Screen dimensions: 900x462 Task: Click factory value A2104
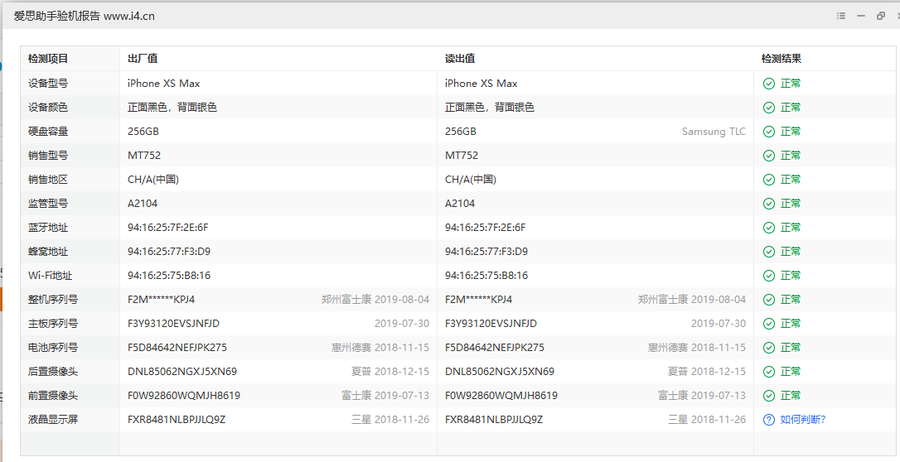(x=142, y=204)
